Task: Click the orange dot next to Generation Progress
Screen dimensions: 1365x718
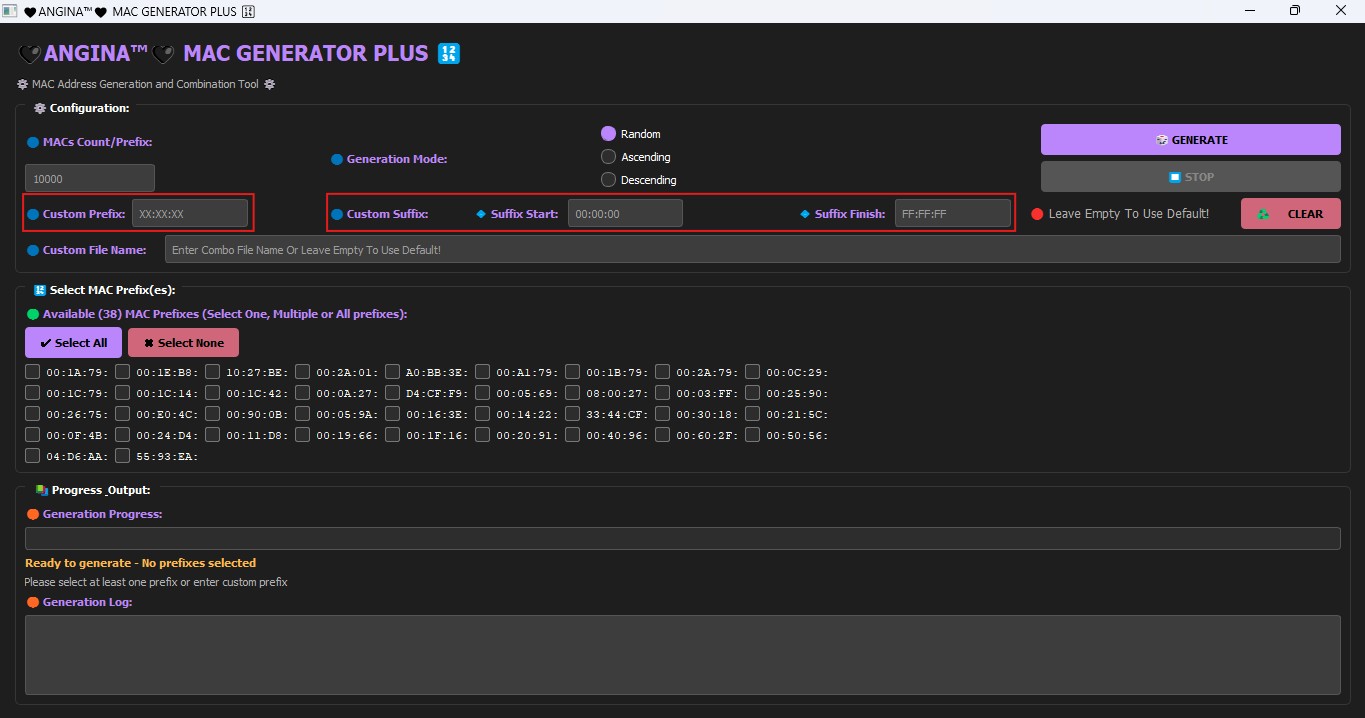Action: (33, 514)
